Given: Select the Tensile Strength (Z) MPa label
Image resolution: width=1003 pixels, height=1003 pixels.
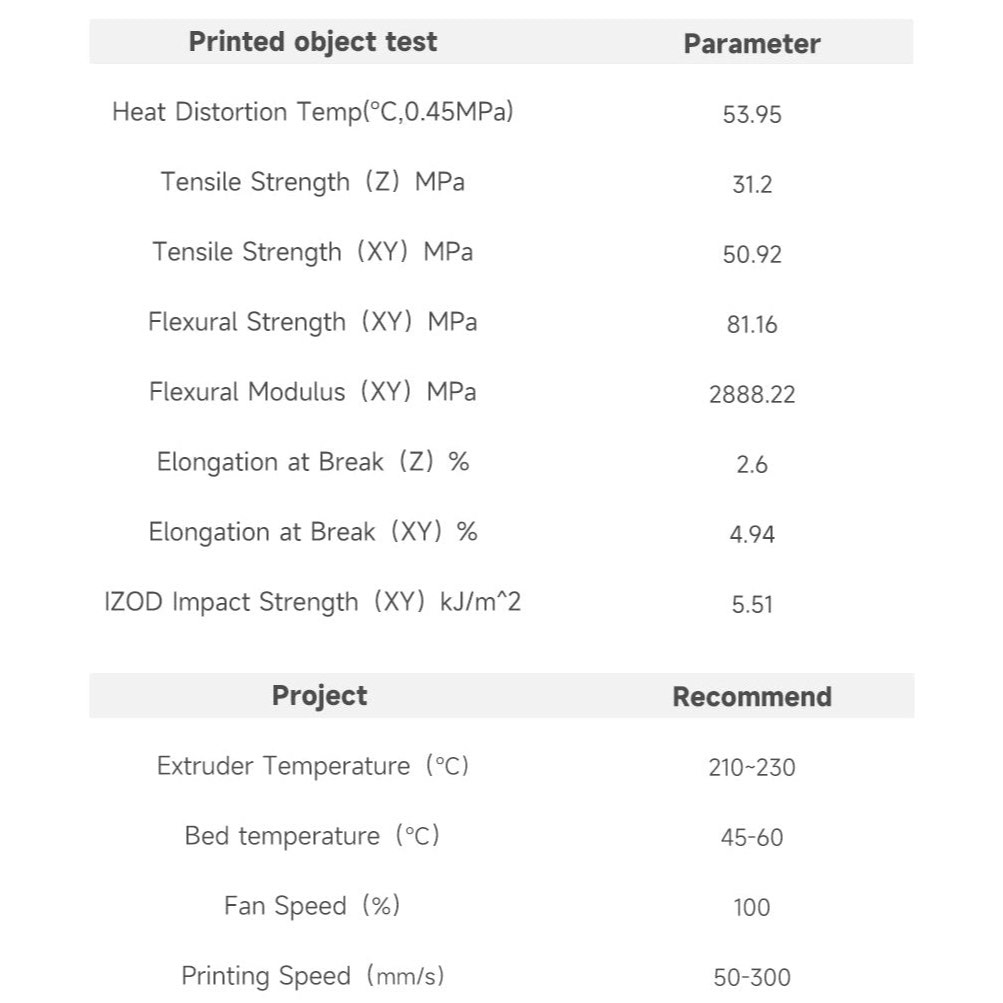Looking at the screenshot, I should click(312, 182).
